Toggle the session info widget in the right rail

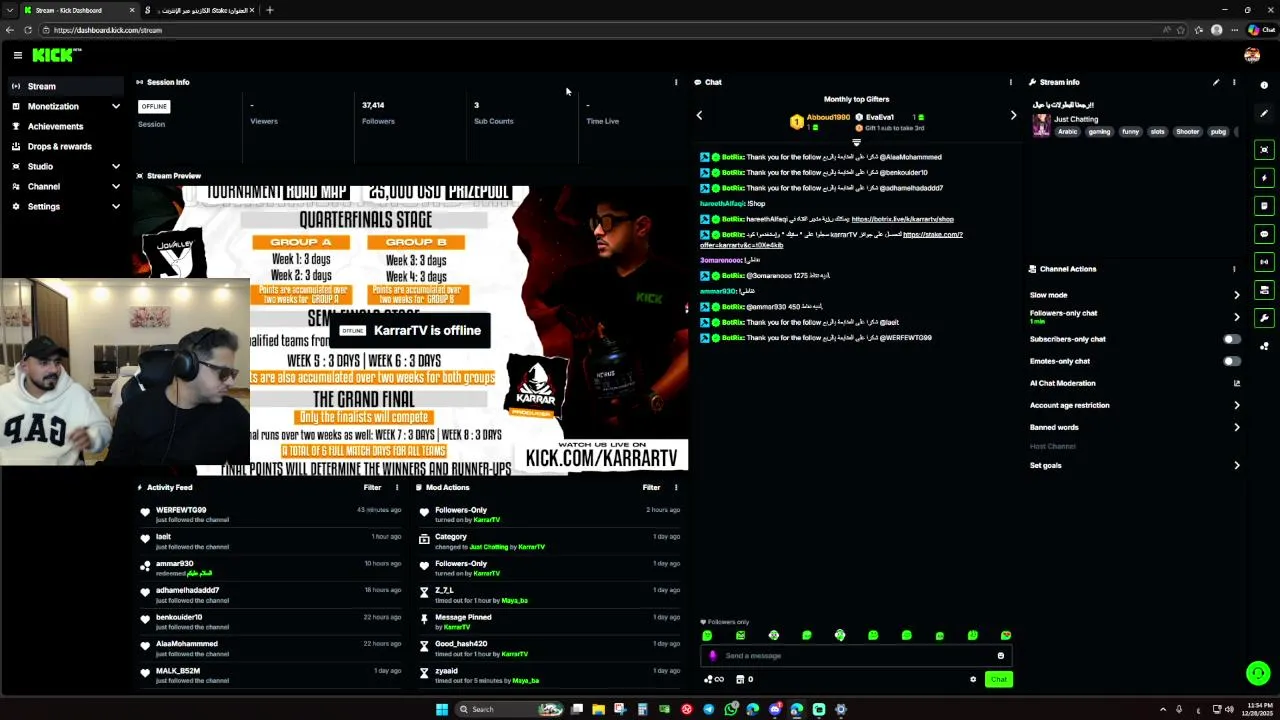1264,262
